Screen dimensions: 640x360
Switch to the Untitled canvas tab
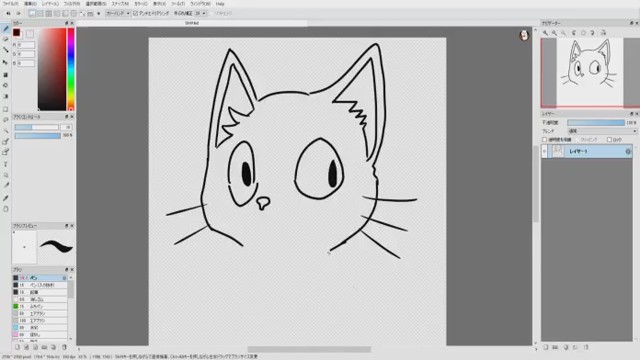tap(192, 23)
